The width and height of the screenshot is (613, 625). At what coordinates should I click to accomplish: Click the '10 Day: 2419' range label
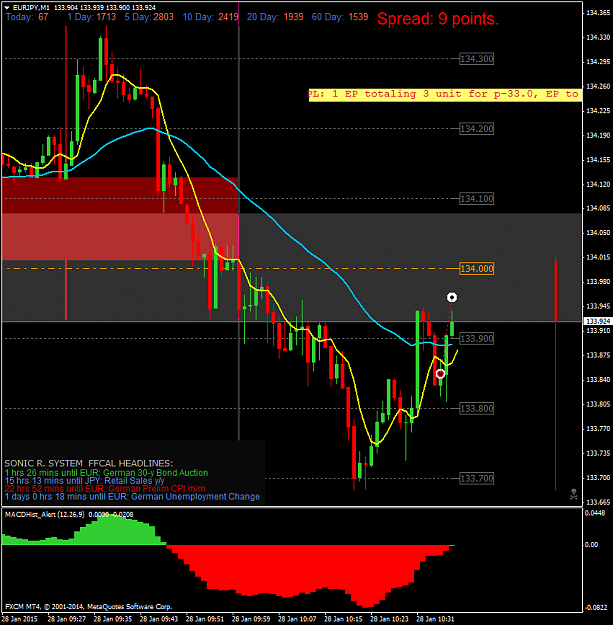click(x=210, y=17)
